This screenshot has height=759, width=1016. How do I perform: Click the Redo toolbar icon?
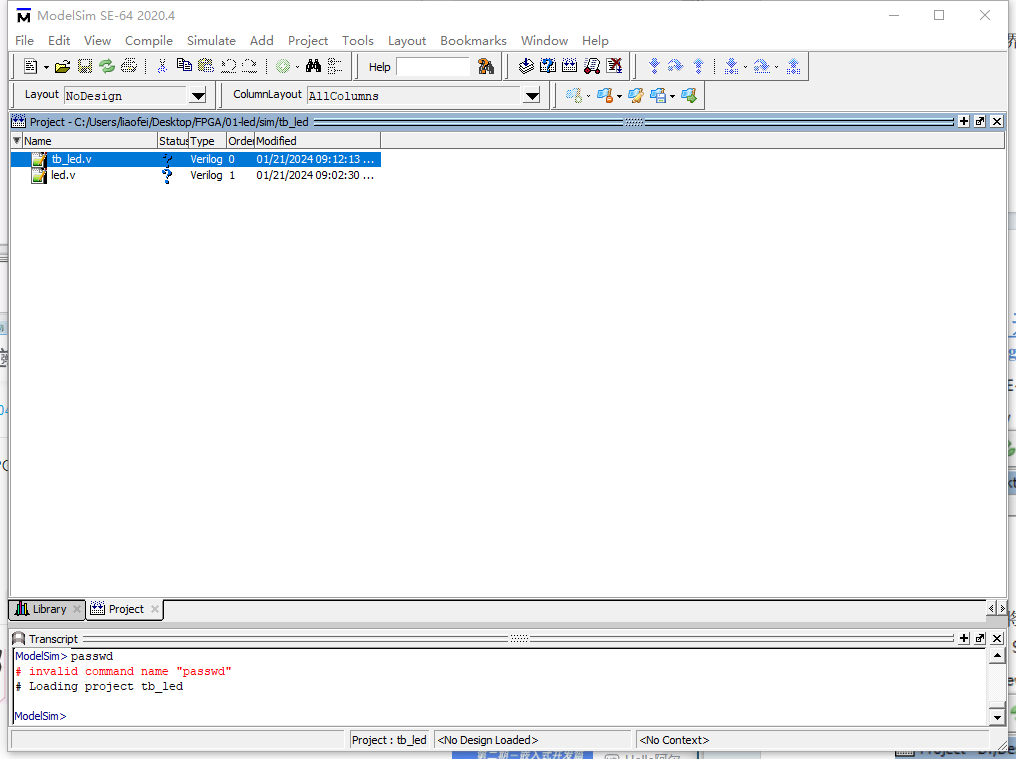pos(249,66)
